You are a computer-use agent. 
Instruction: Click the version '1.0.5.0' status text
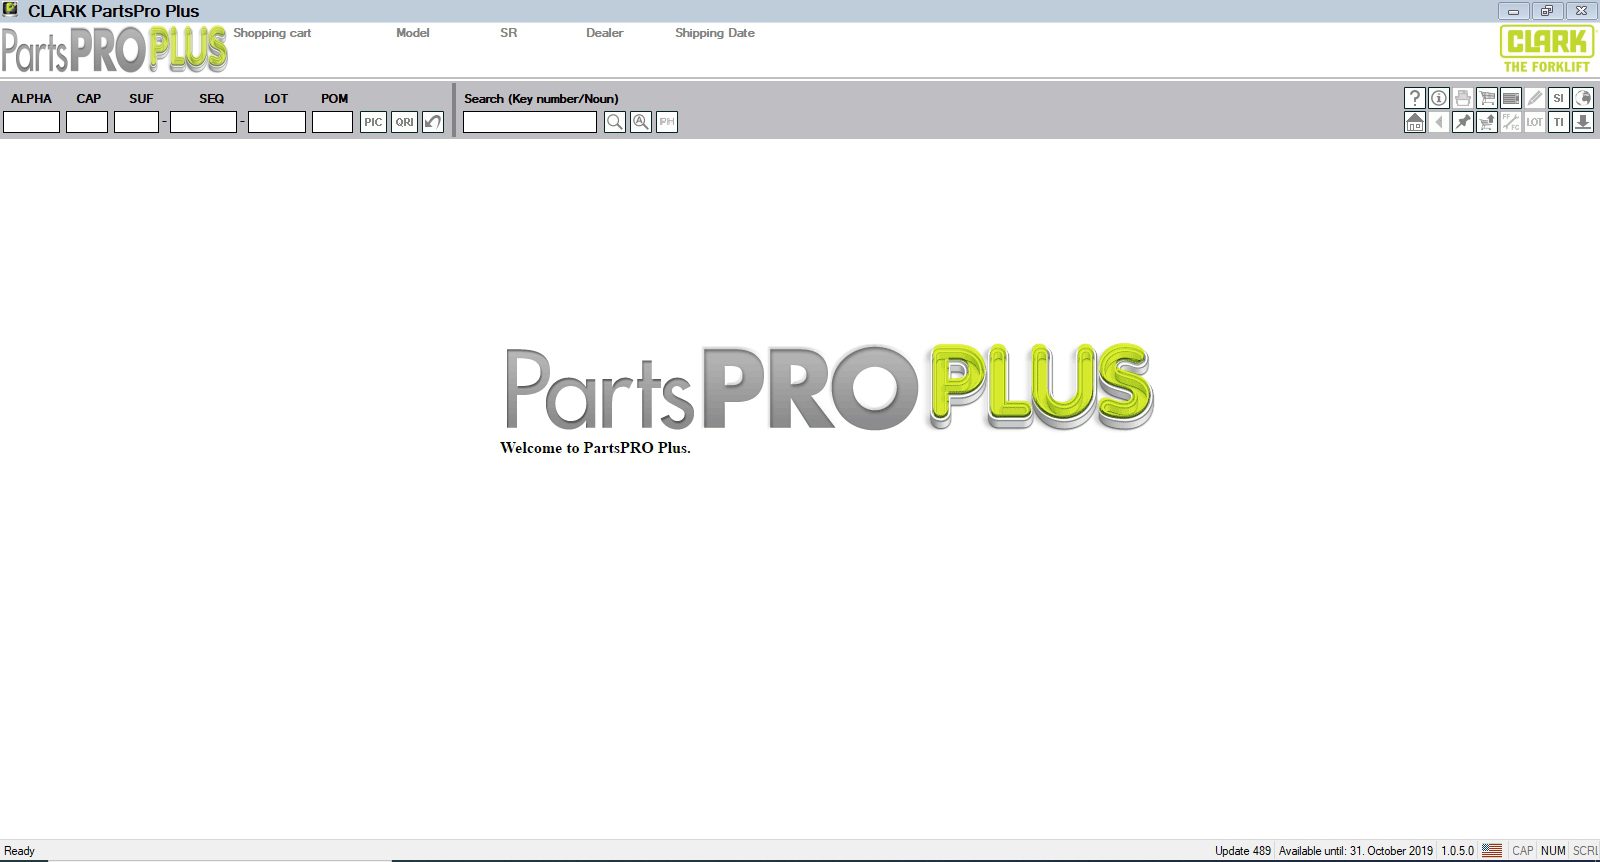click(1458, 851)
